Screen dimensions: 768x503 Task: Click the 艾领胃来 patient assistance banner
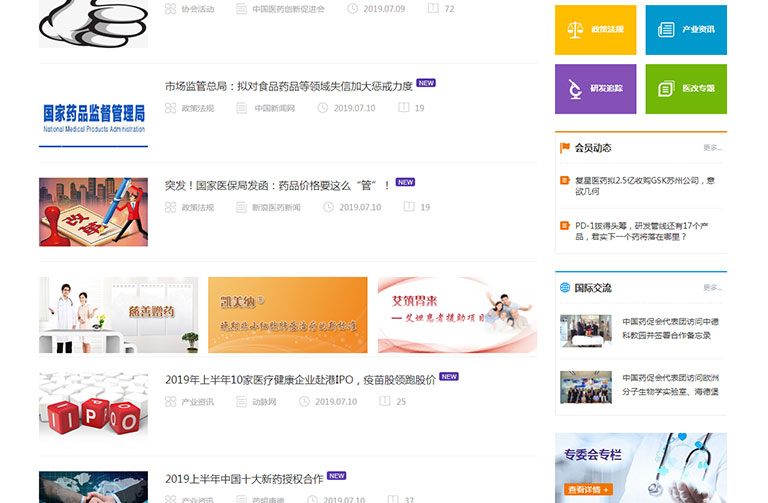coord(457,315)
